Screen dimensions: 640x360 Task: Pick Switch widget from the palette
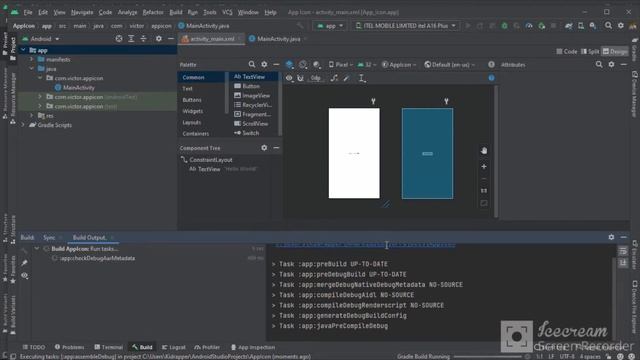point(247,133)
